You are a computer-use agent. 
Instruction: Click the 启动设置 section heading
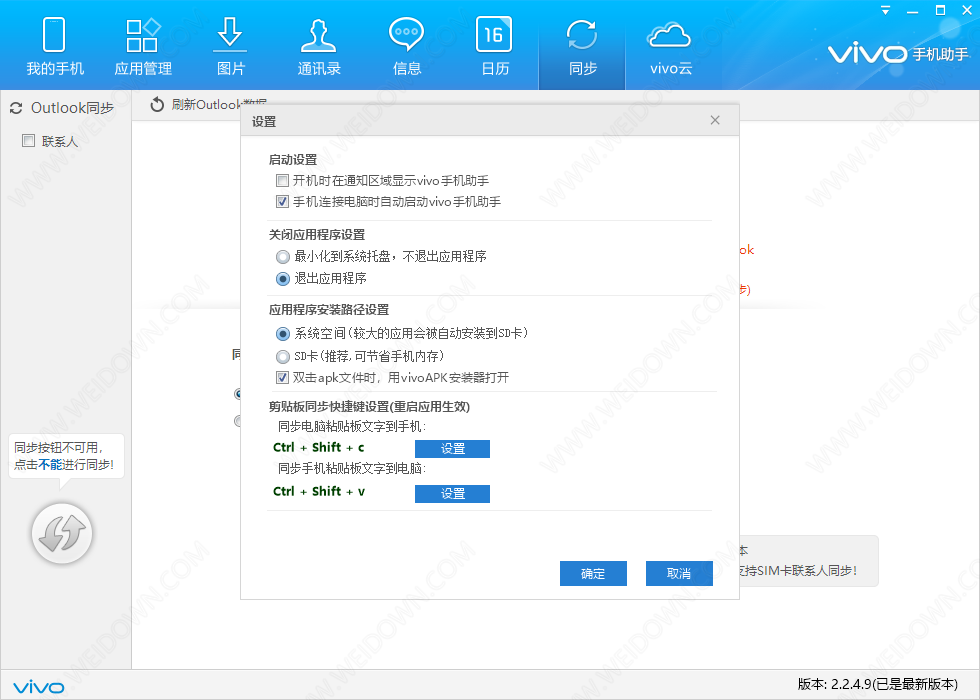tap(293, 159)
